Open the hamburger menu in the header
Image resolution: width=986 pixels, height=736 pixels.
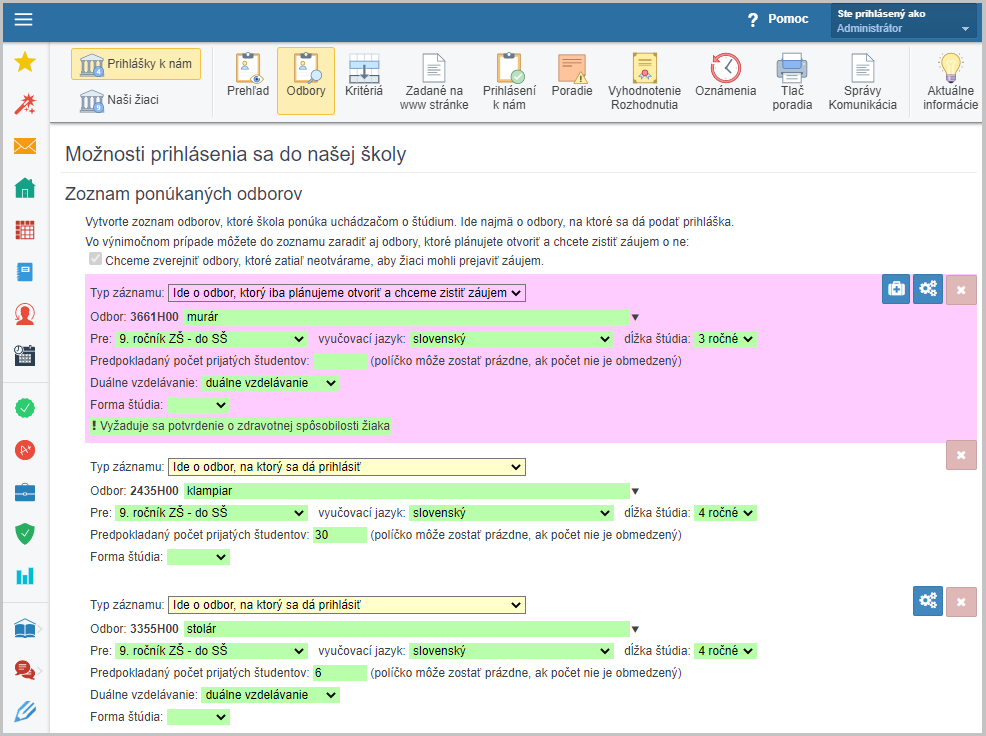[24, 20]
